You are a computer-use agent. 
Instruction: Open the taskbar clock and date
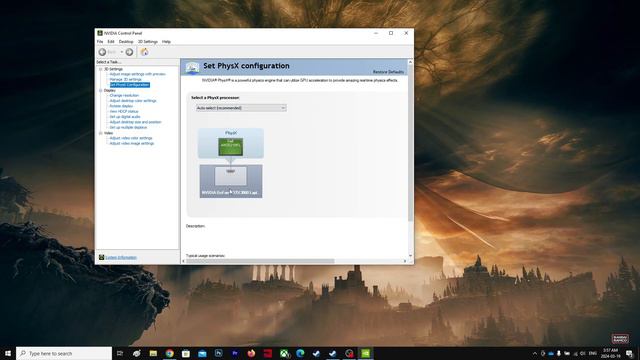(x=610, y=353)
